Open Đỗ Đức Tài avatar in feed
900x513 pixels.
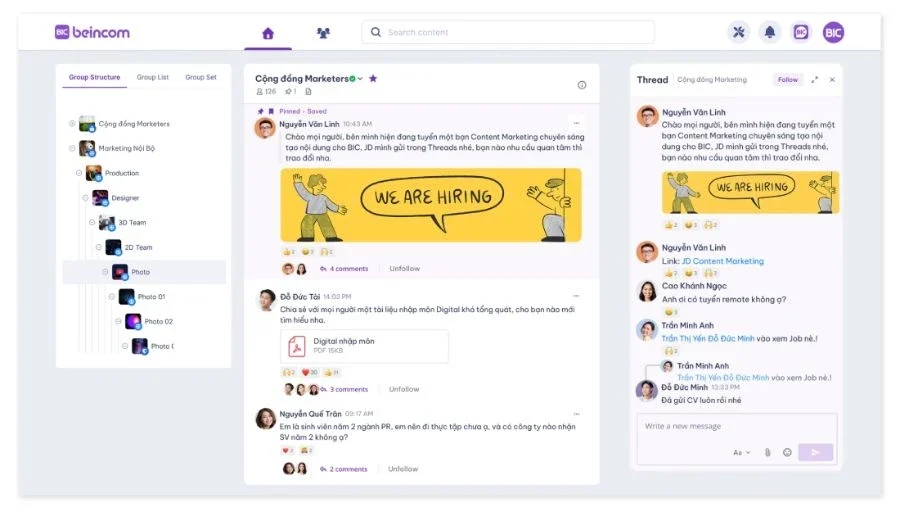[266, 300]
